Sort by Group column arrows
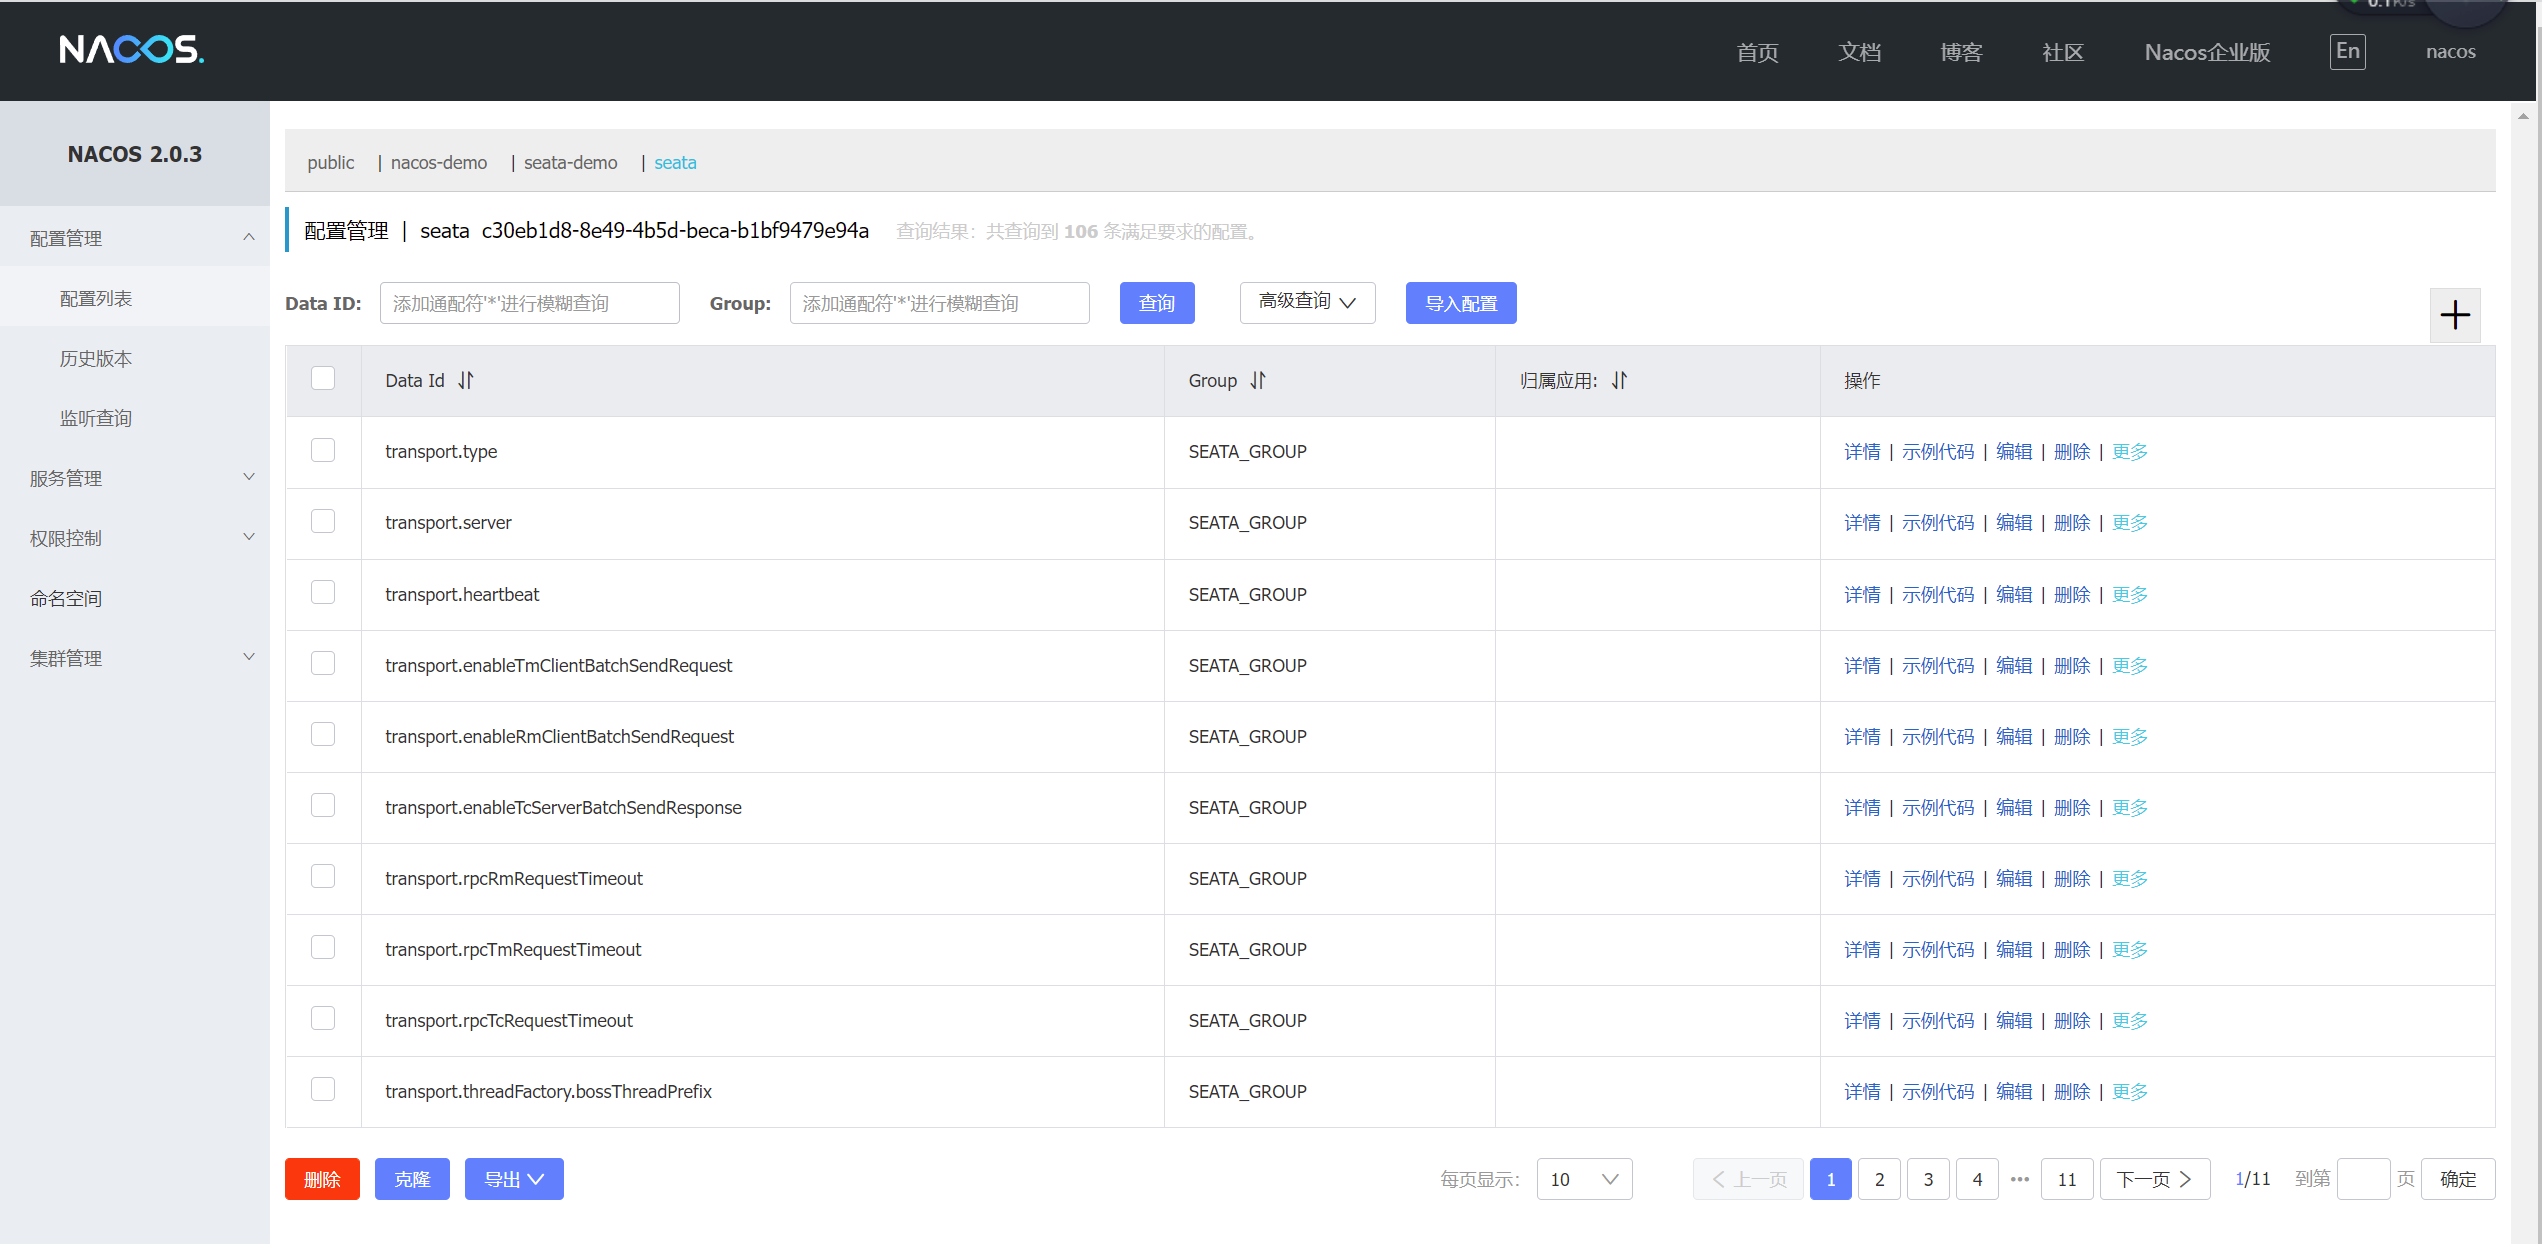This screenshot has height=1244, width=2542. (1258, 381)
